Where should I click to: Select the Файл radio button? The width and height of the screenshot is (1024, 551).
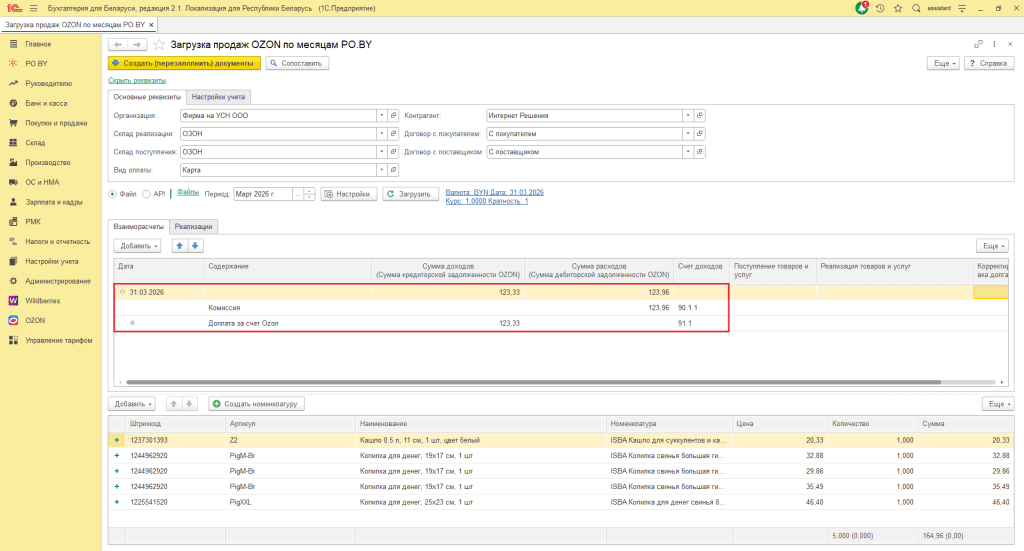tap(112, 194)
